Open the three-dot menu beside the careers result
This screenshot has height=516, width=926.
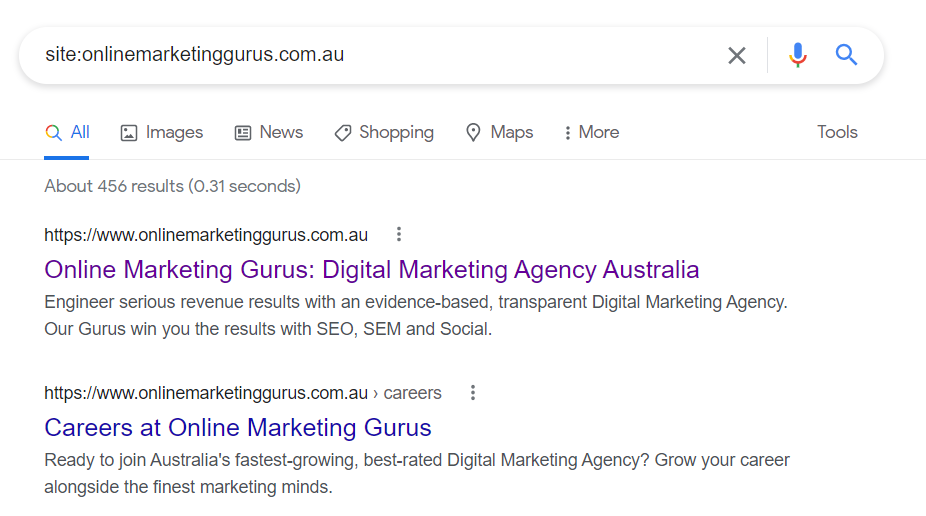coord(472,393)
